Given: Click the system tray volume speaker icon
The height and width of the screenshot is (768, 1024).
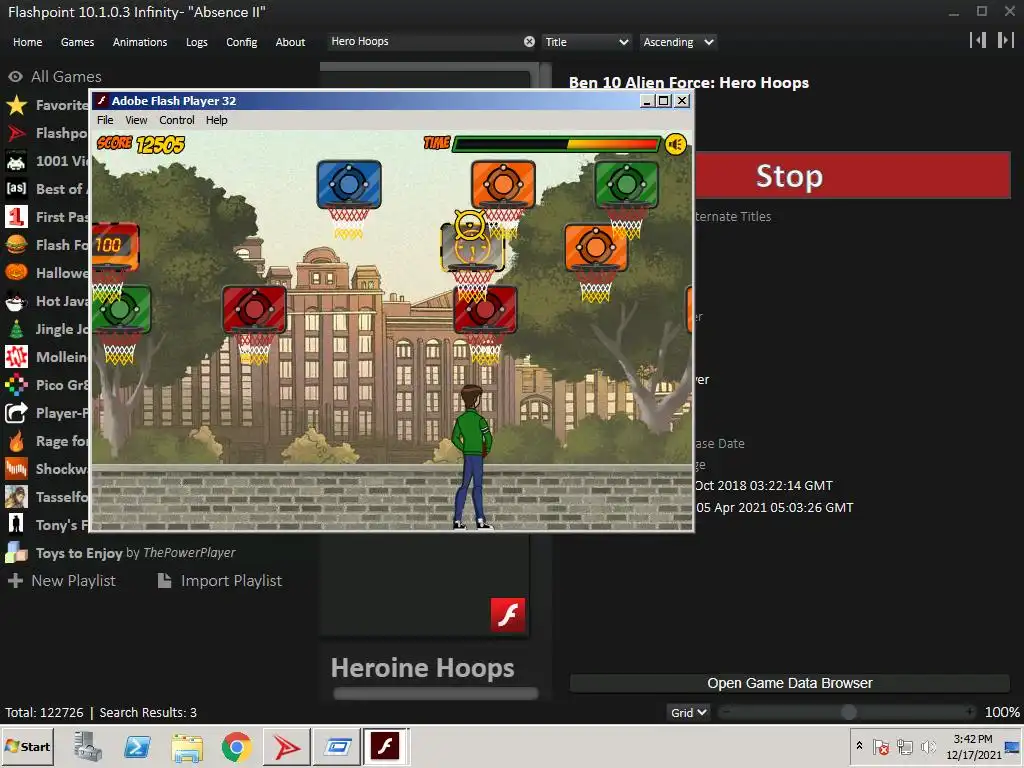Looking at the screenshot, I should point(928,746).
